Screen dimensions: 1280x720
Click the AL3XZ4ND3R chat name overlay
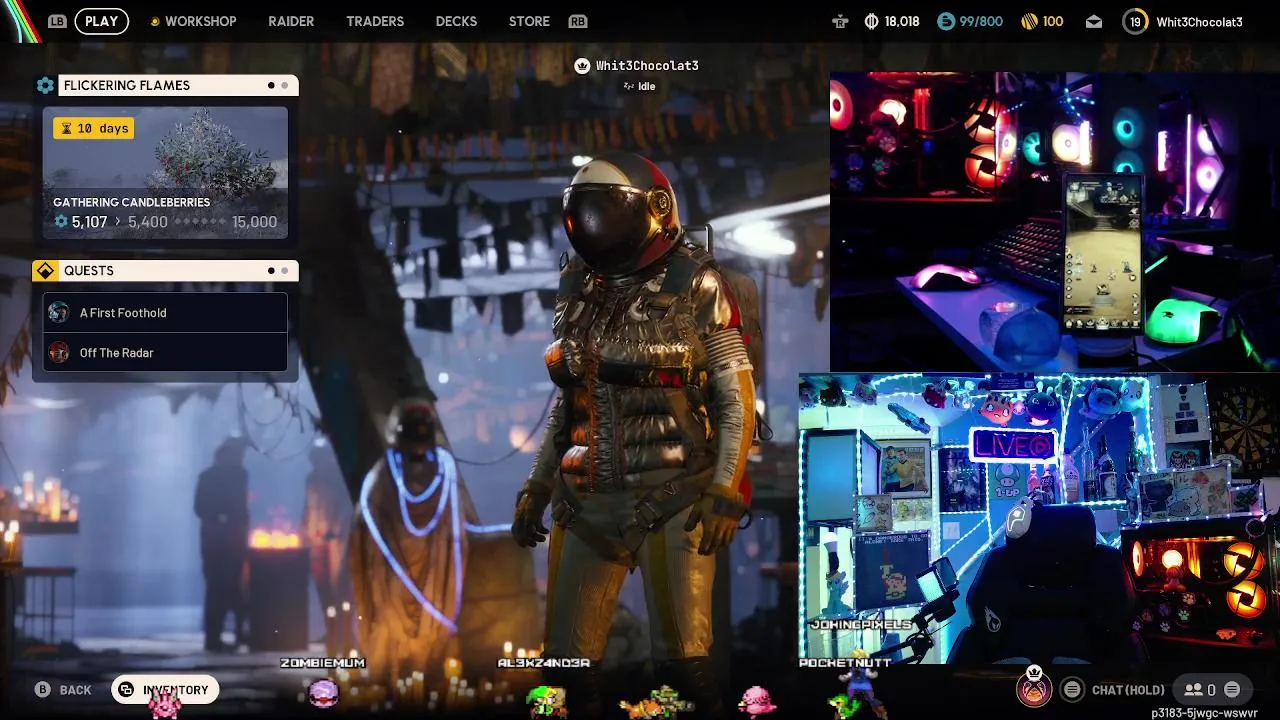[543, 663]
